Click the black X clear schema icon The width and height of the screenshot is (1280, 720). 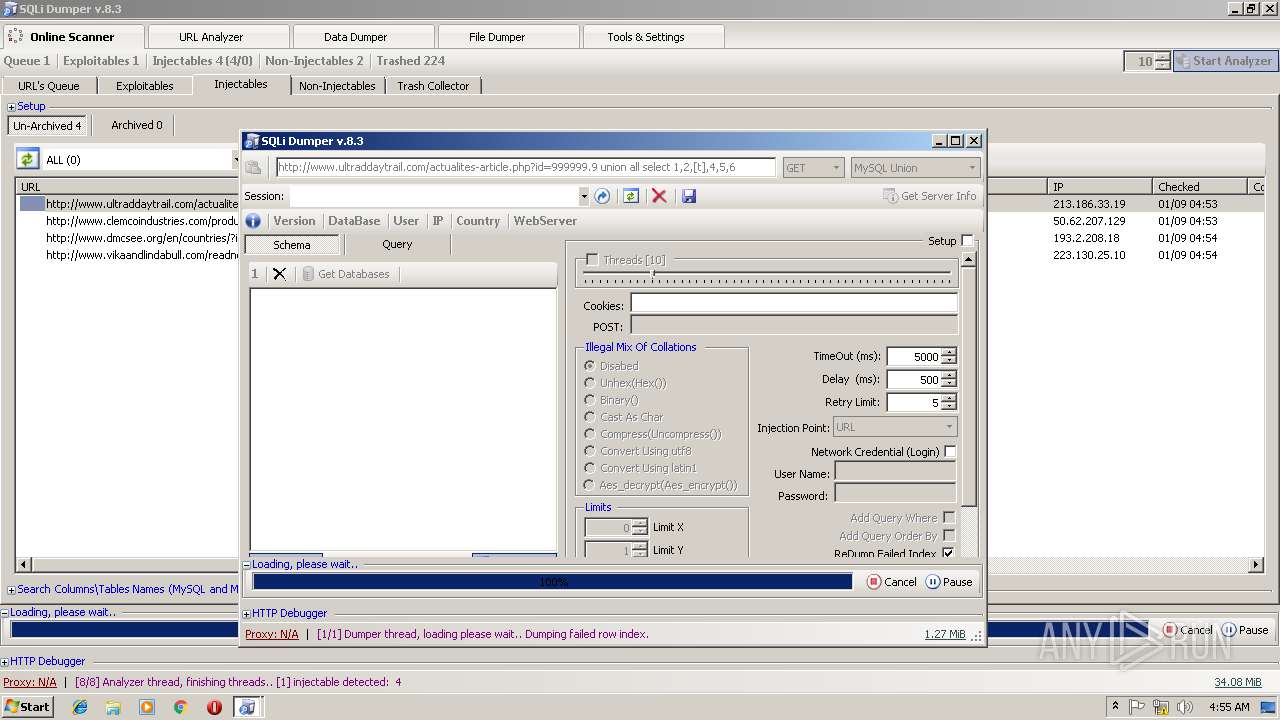tap(279, 274)
